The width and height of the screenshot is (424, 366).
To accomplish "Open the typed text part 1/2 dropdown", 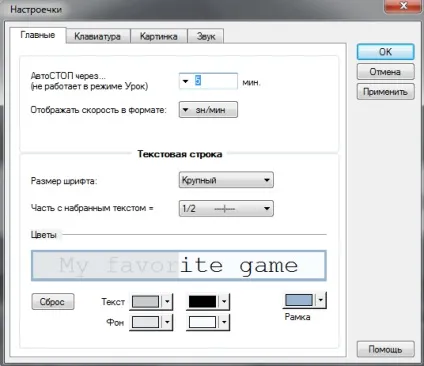I will [x=226, y=209].
